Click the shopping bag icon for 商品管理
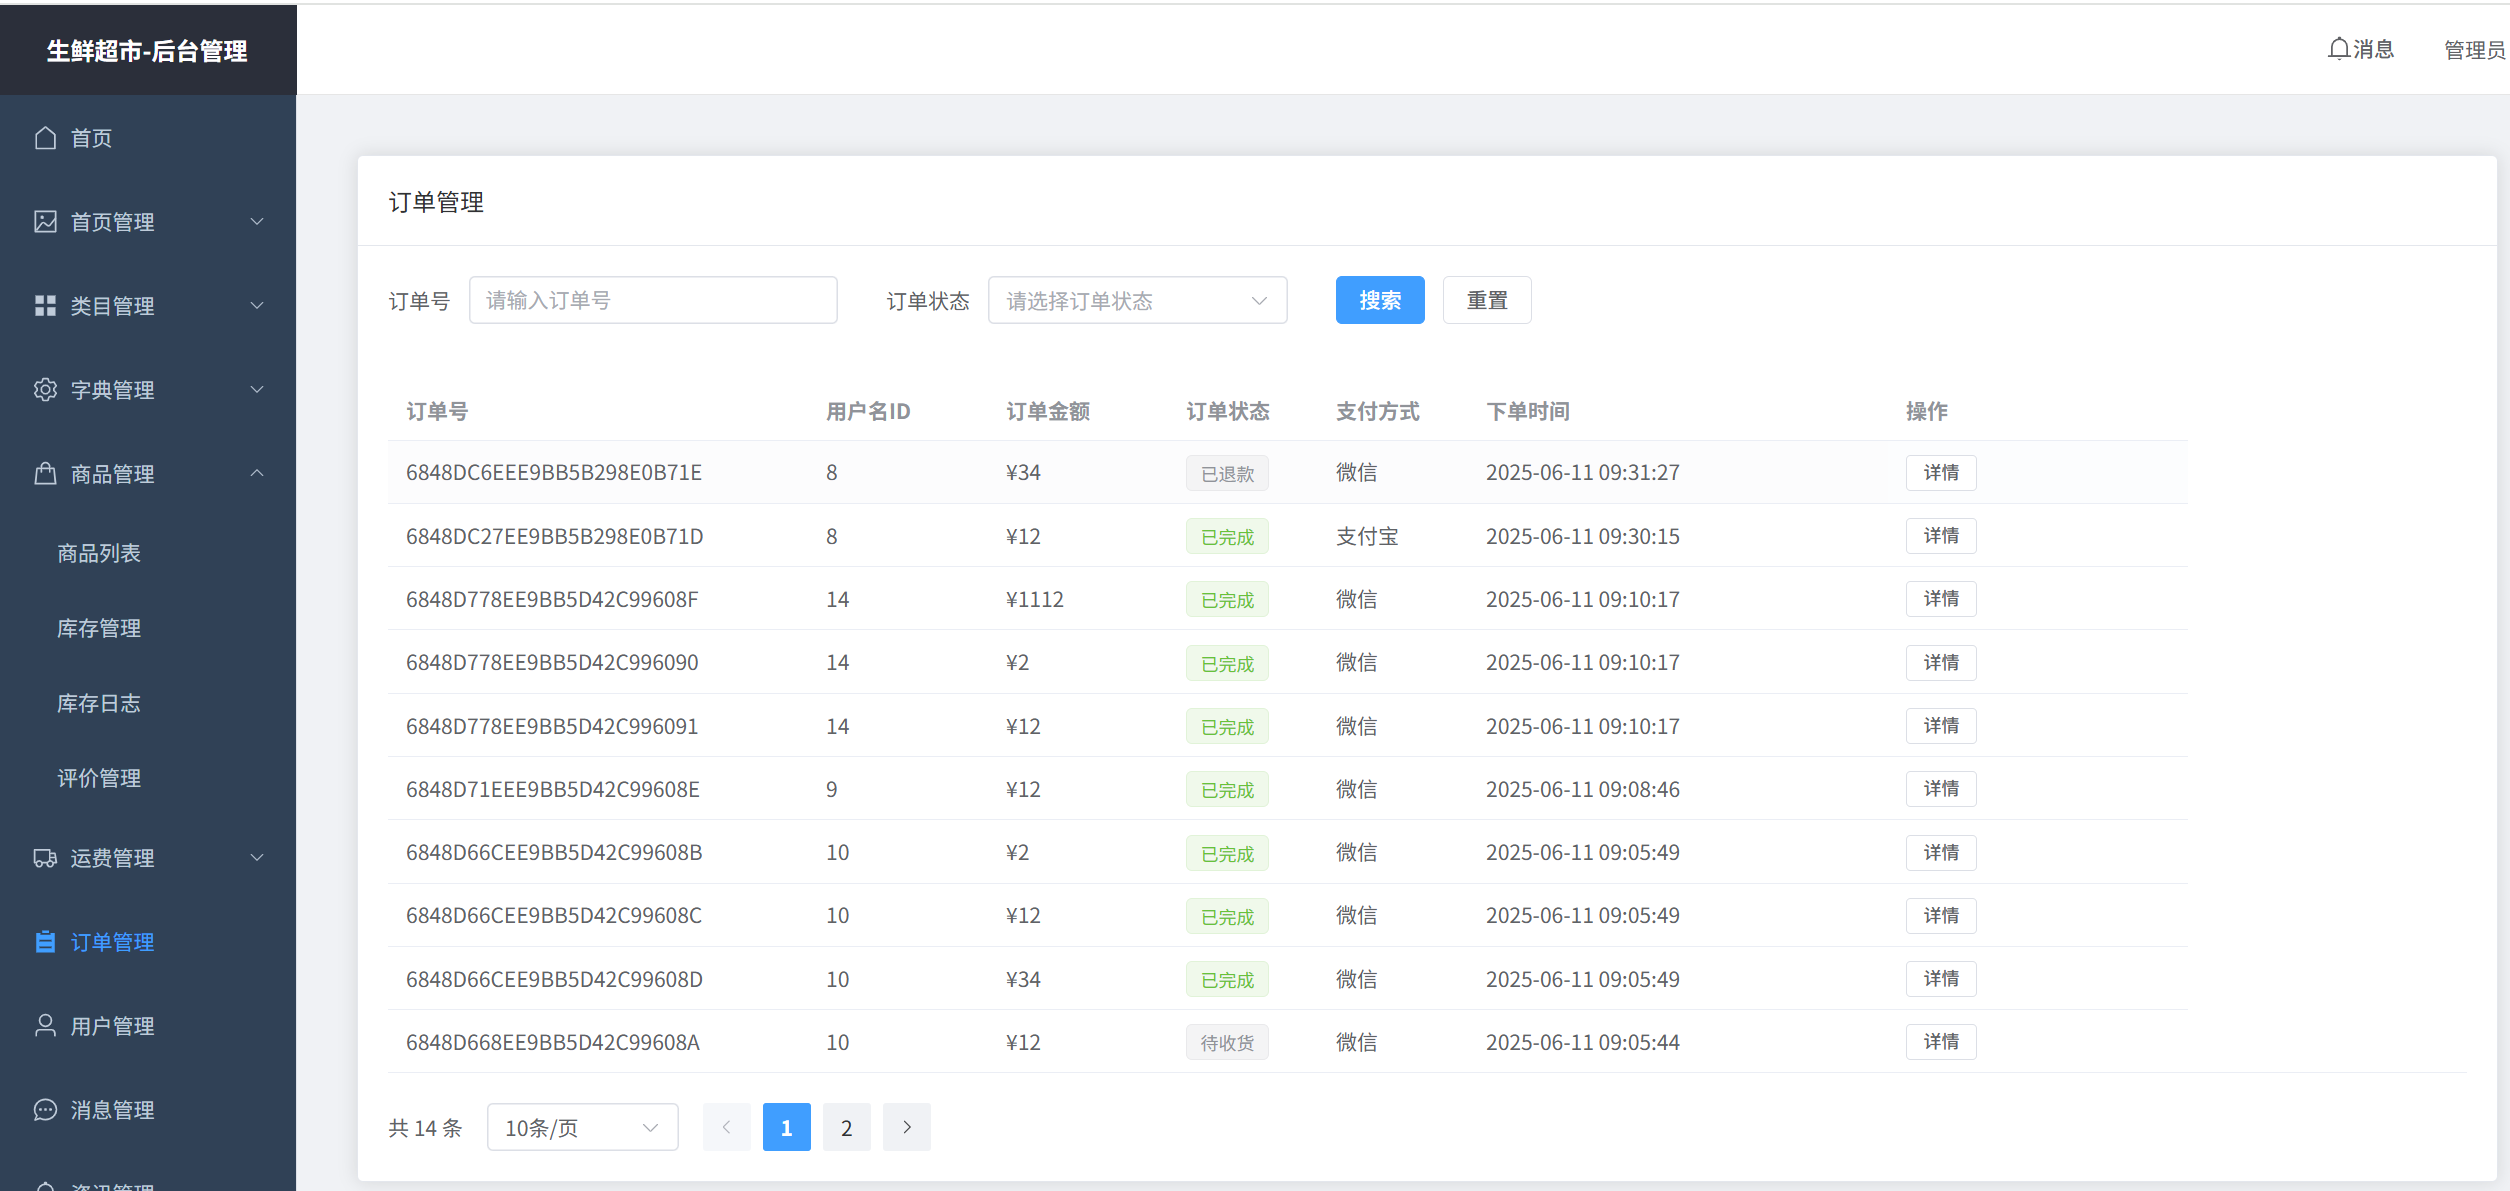 coord(45,474)
